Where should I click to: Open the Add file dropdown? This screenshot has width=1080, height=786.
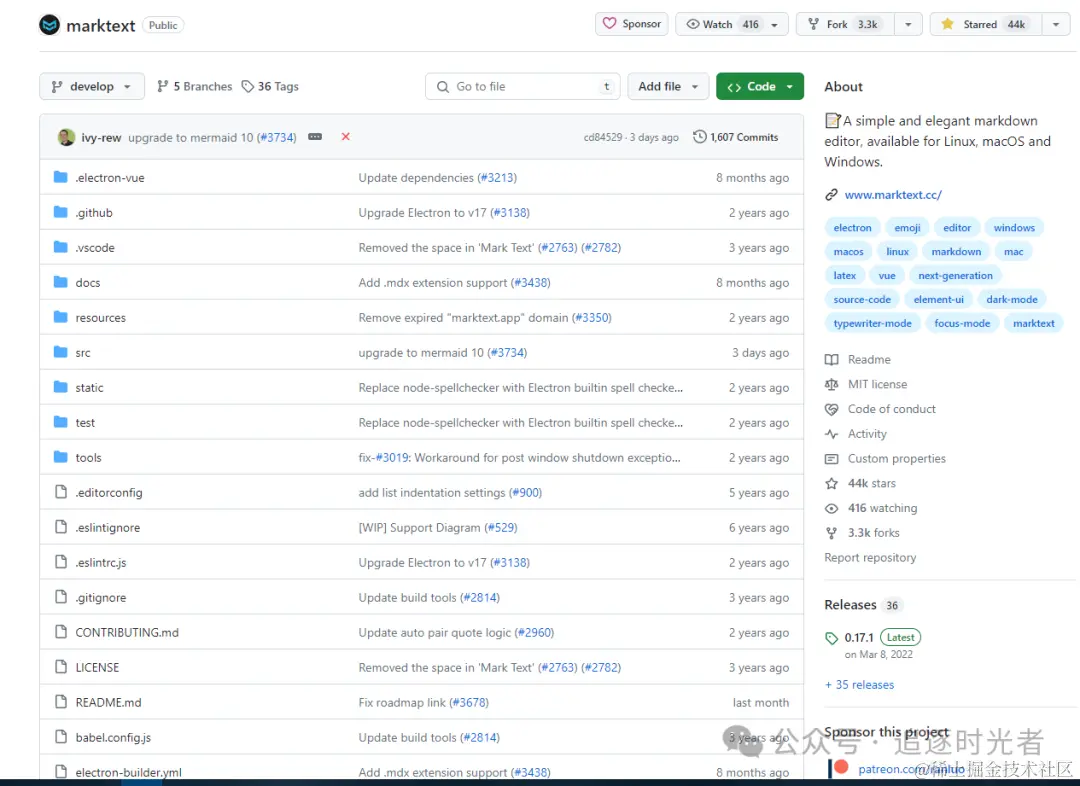pos(667,86)
